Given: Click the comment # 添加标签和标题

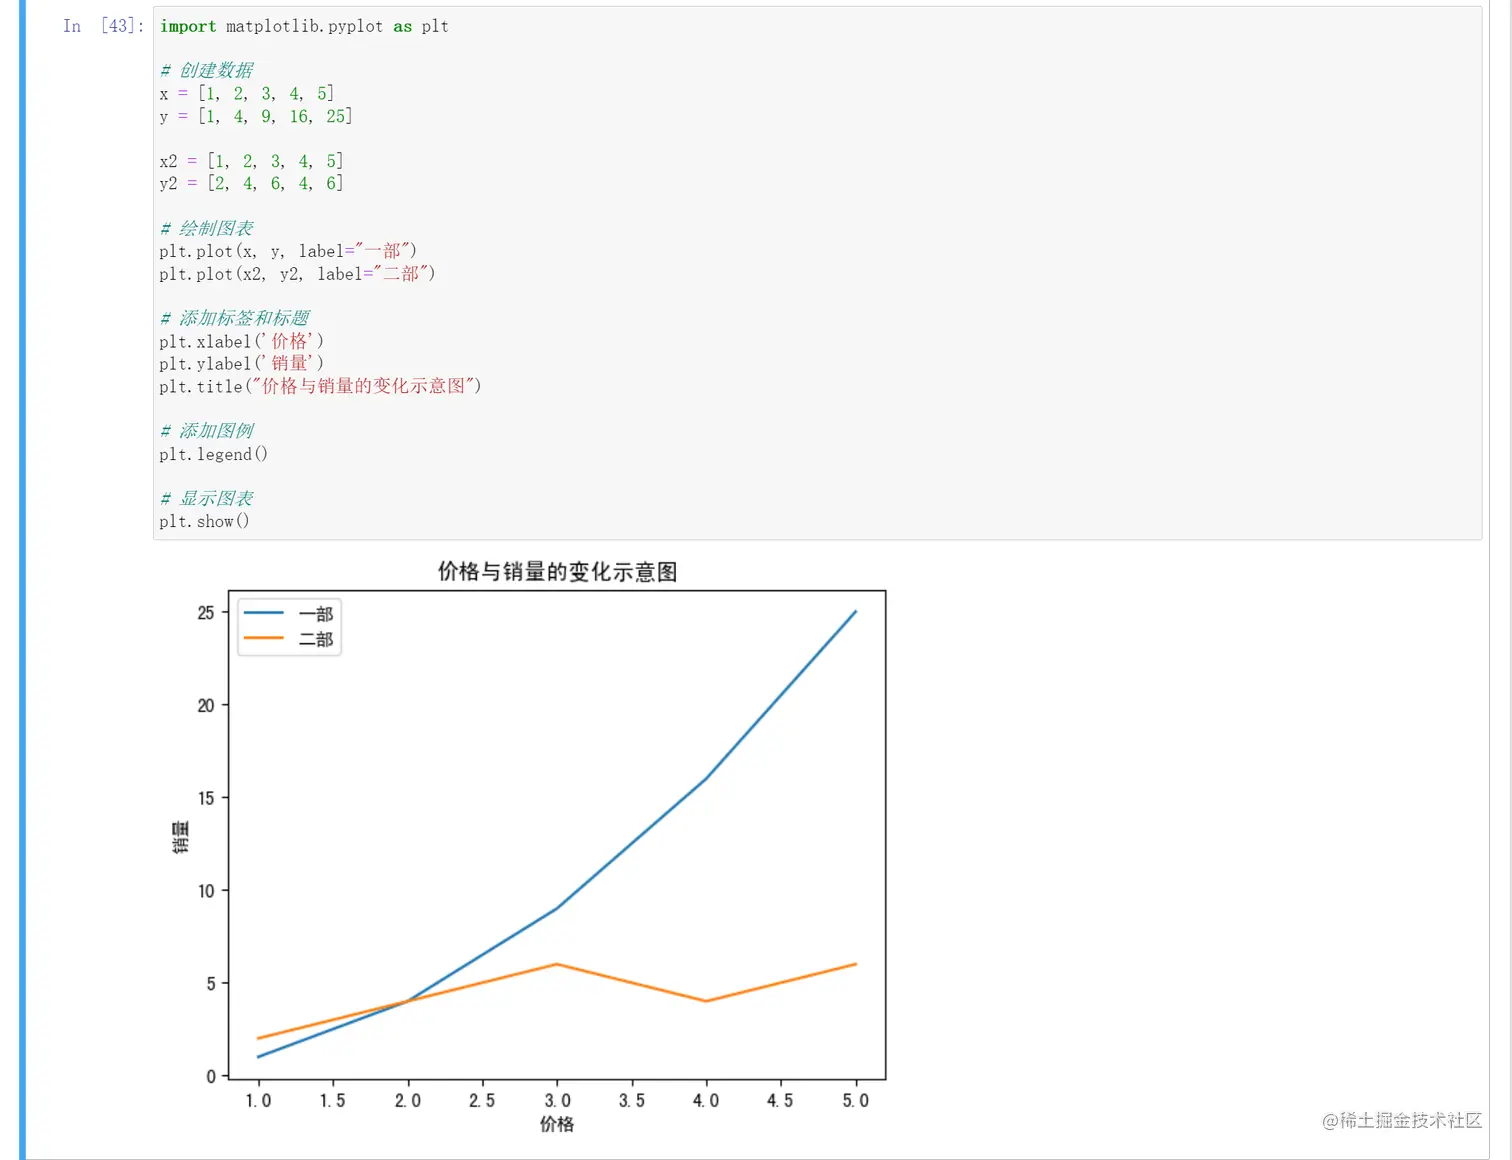Looking at the screenshot, I should (234, 318).
